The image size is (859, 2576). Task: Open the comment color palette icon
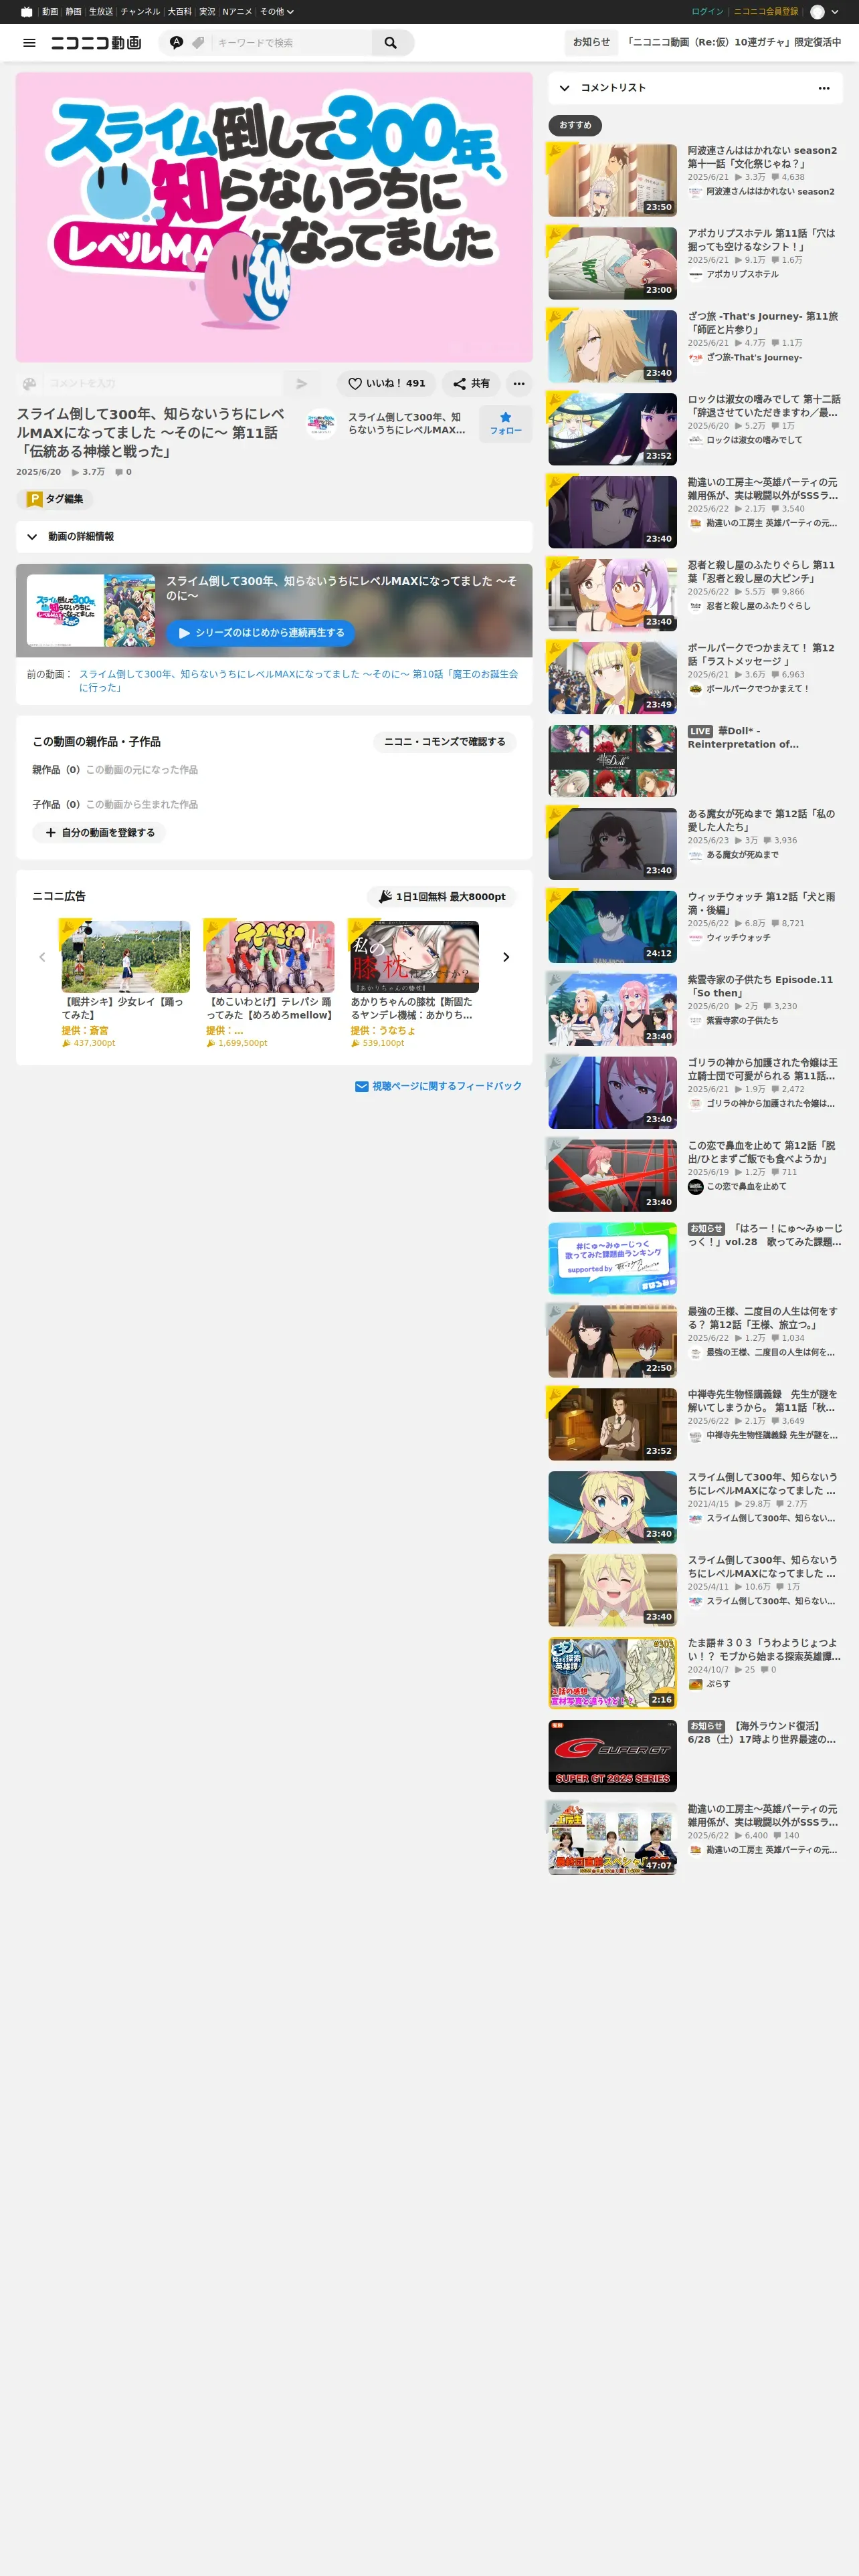click(x=29, y=383)
